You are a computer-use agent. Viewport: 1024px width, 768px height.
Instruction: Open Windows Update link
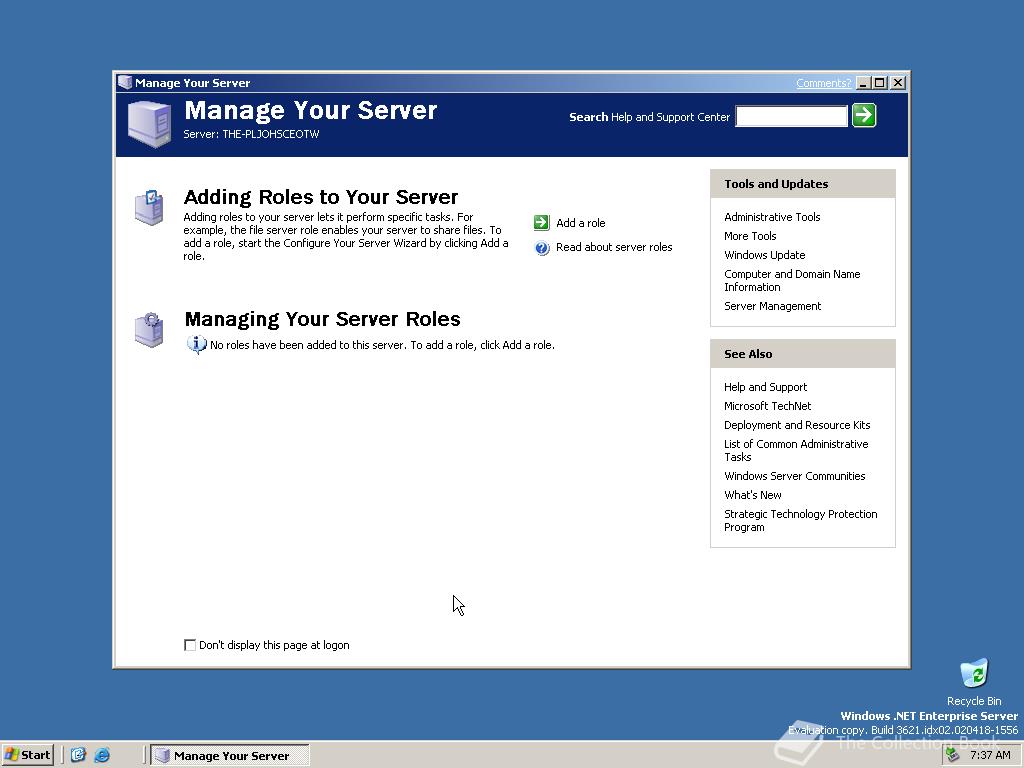coord(764,255)
